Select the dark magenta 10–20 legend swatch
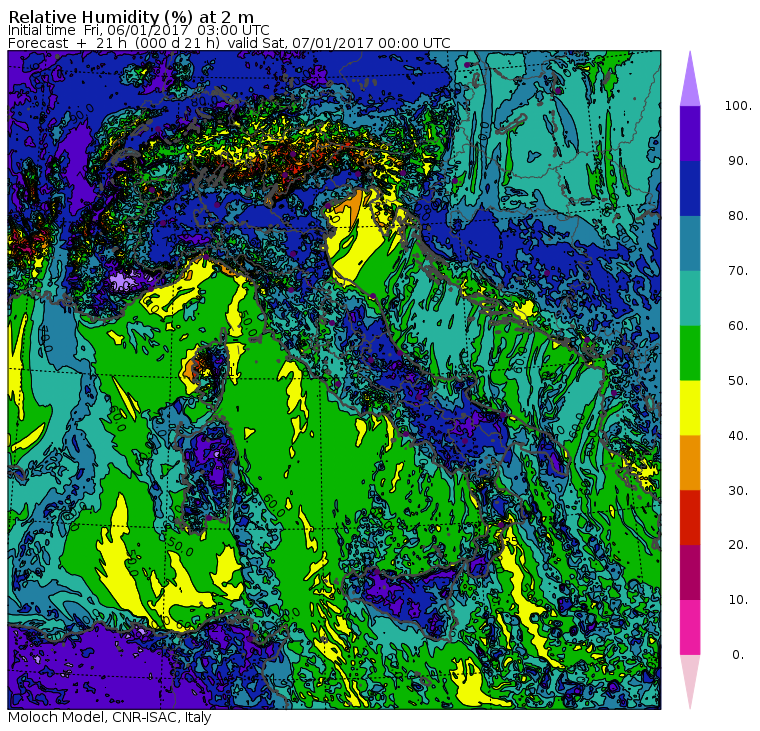The height and width of the screenshot is (731, 760). pyautogui.click(x=690, y=572)
